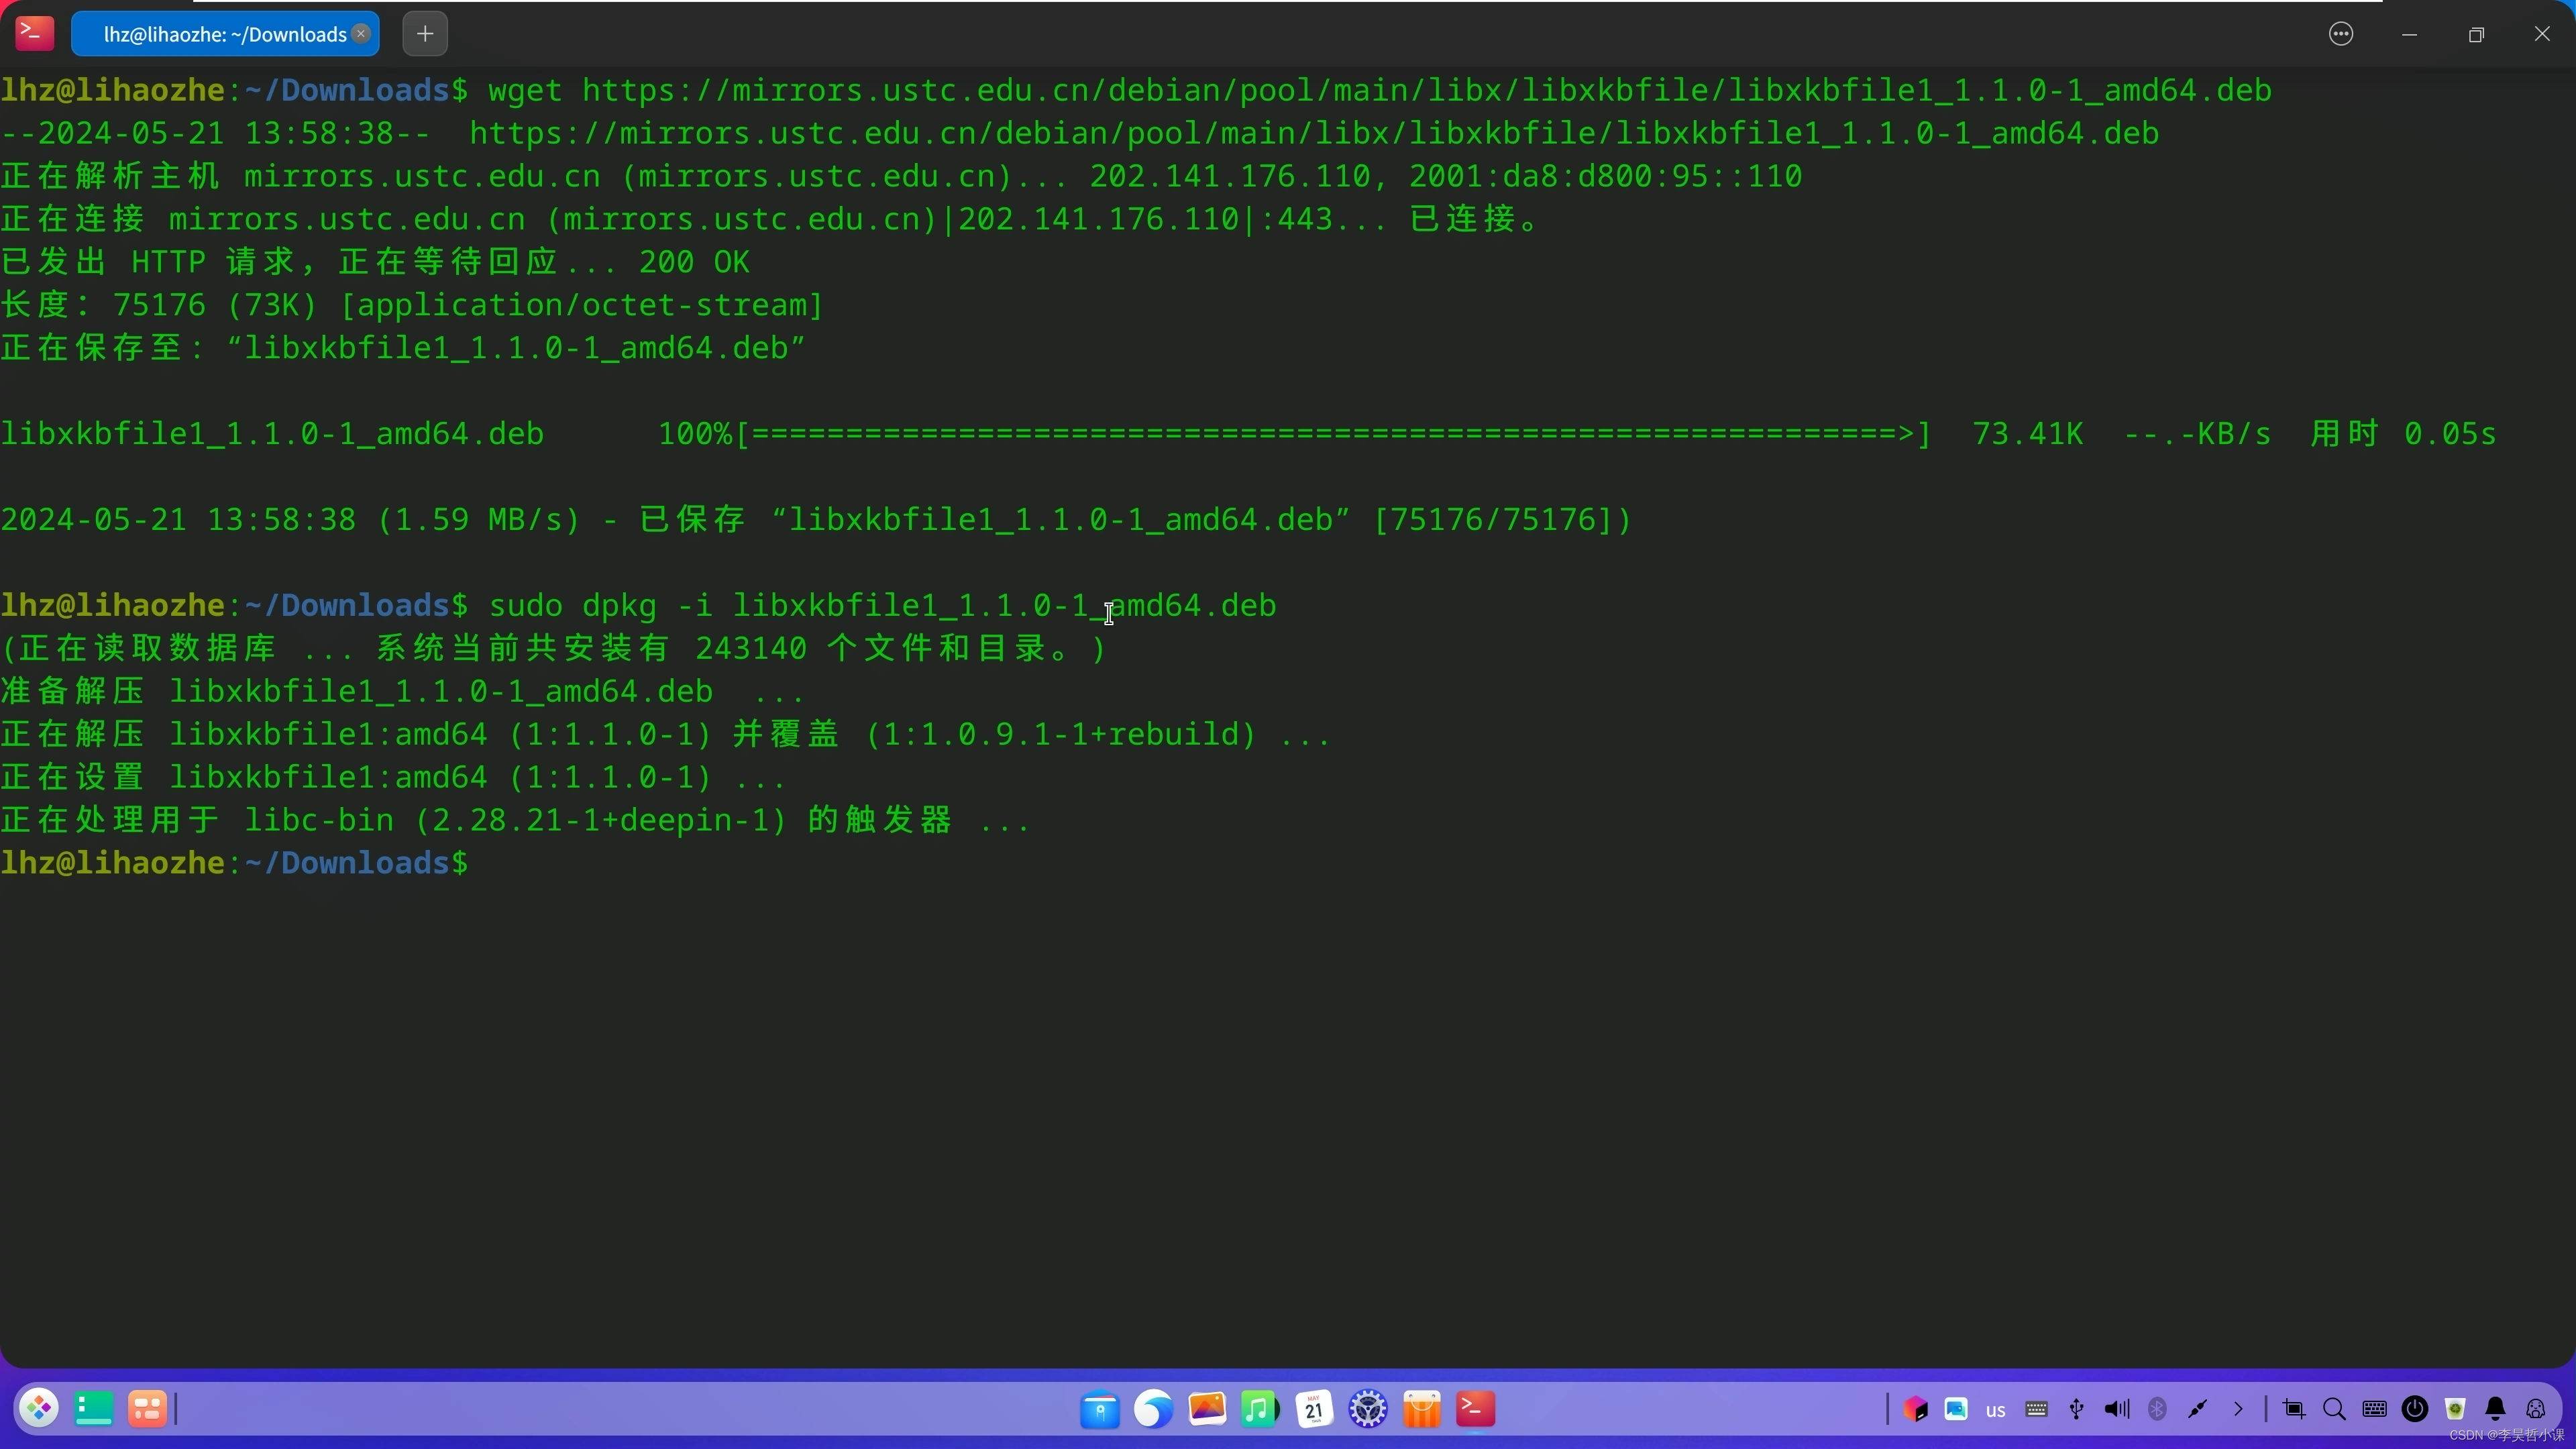
Task: Expand hidden tray icons with arrow
Action: (2238, 1409)
